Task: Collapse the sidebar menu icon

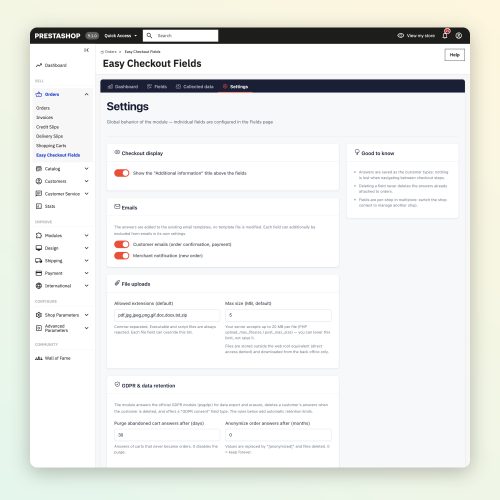Action: tap(86, 50)
